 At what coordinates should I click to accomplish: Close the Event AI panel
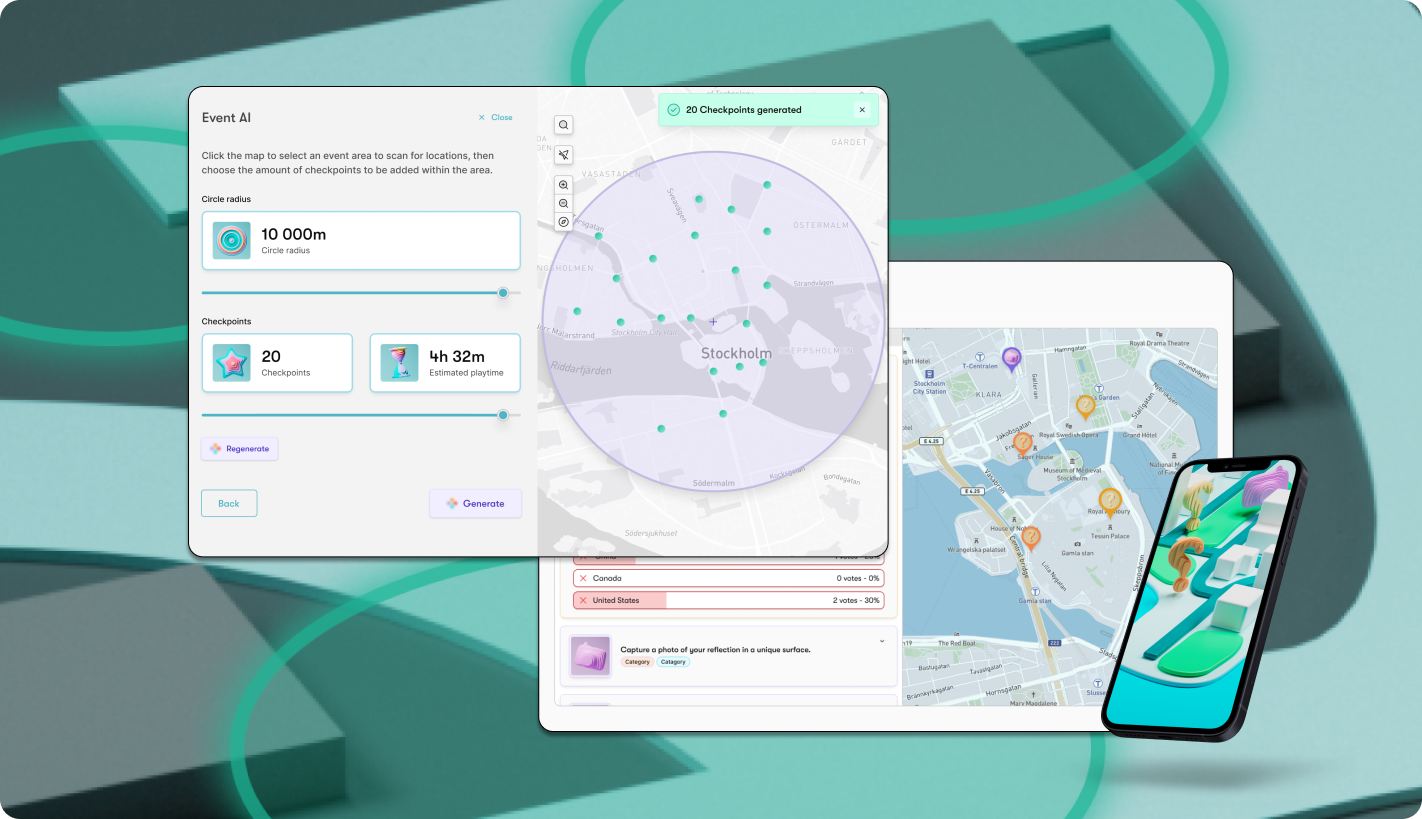pos(495,117)
